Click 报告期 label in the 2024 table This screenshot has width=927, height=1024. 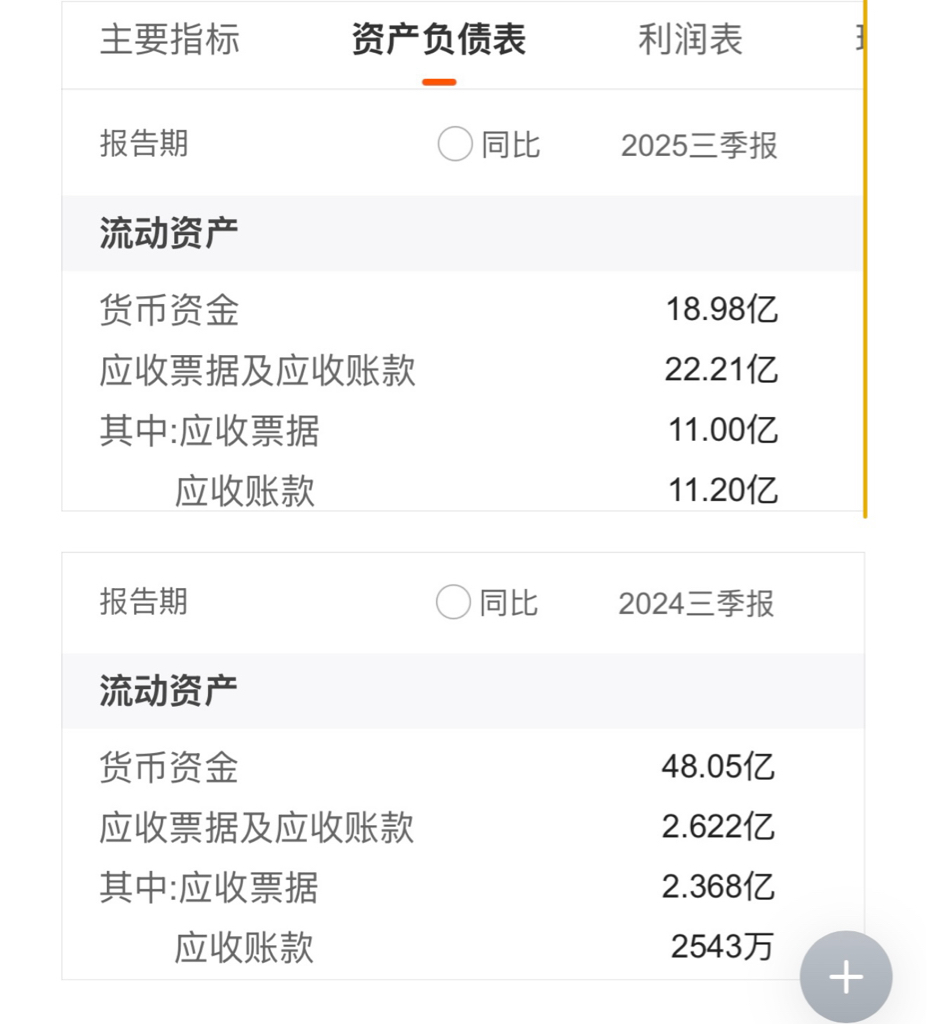(144, 602)
